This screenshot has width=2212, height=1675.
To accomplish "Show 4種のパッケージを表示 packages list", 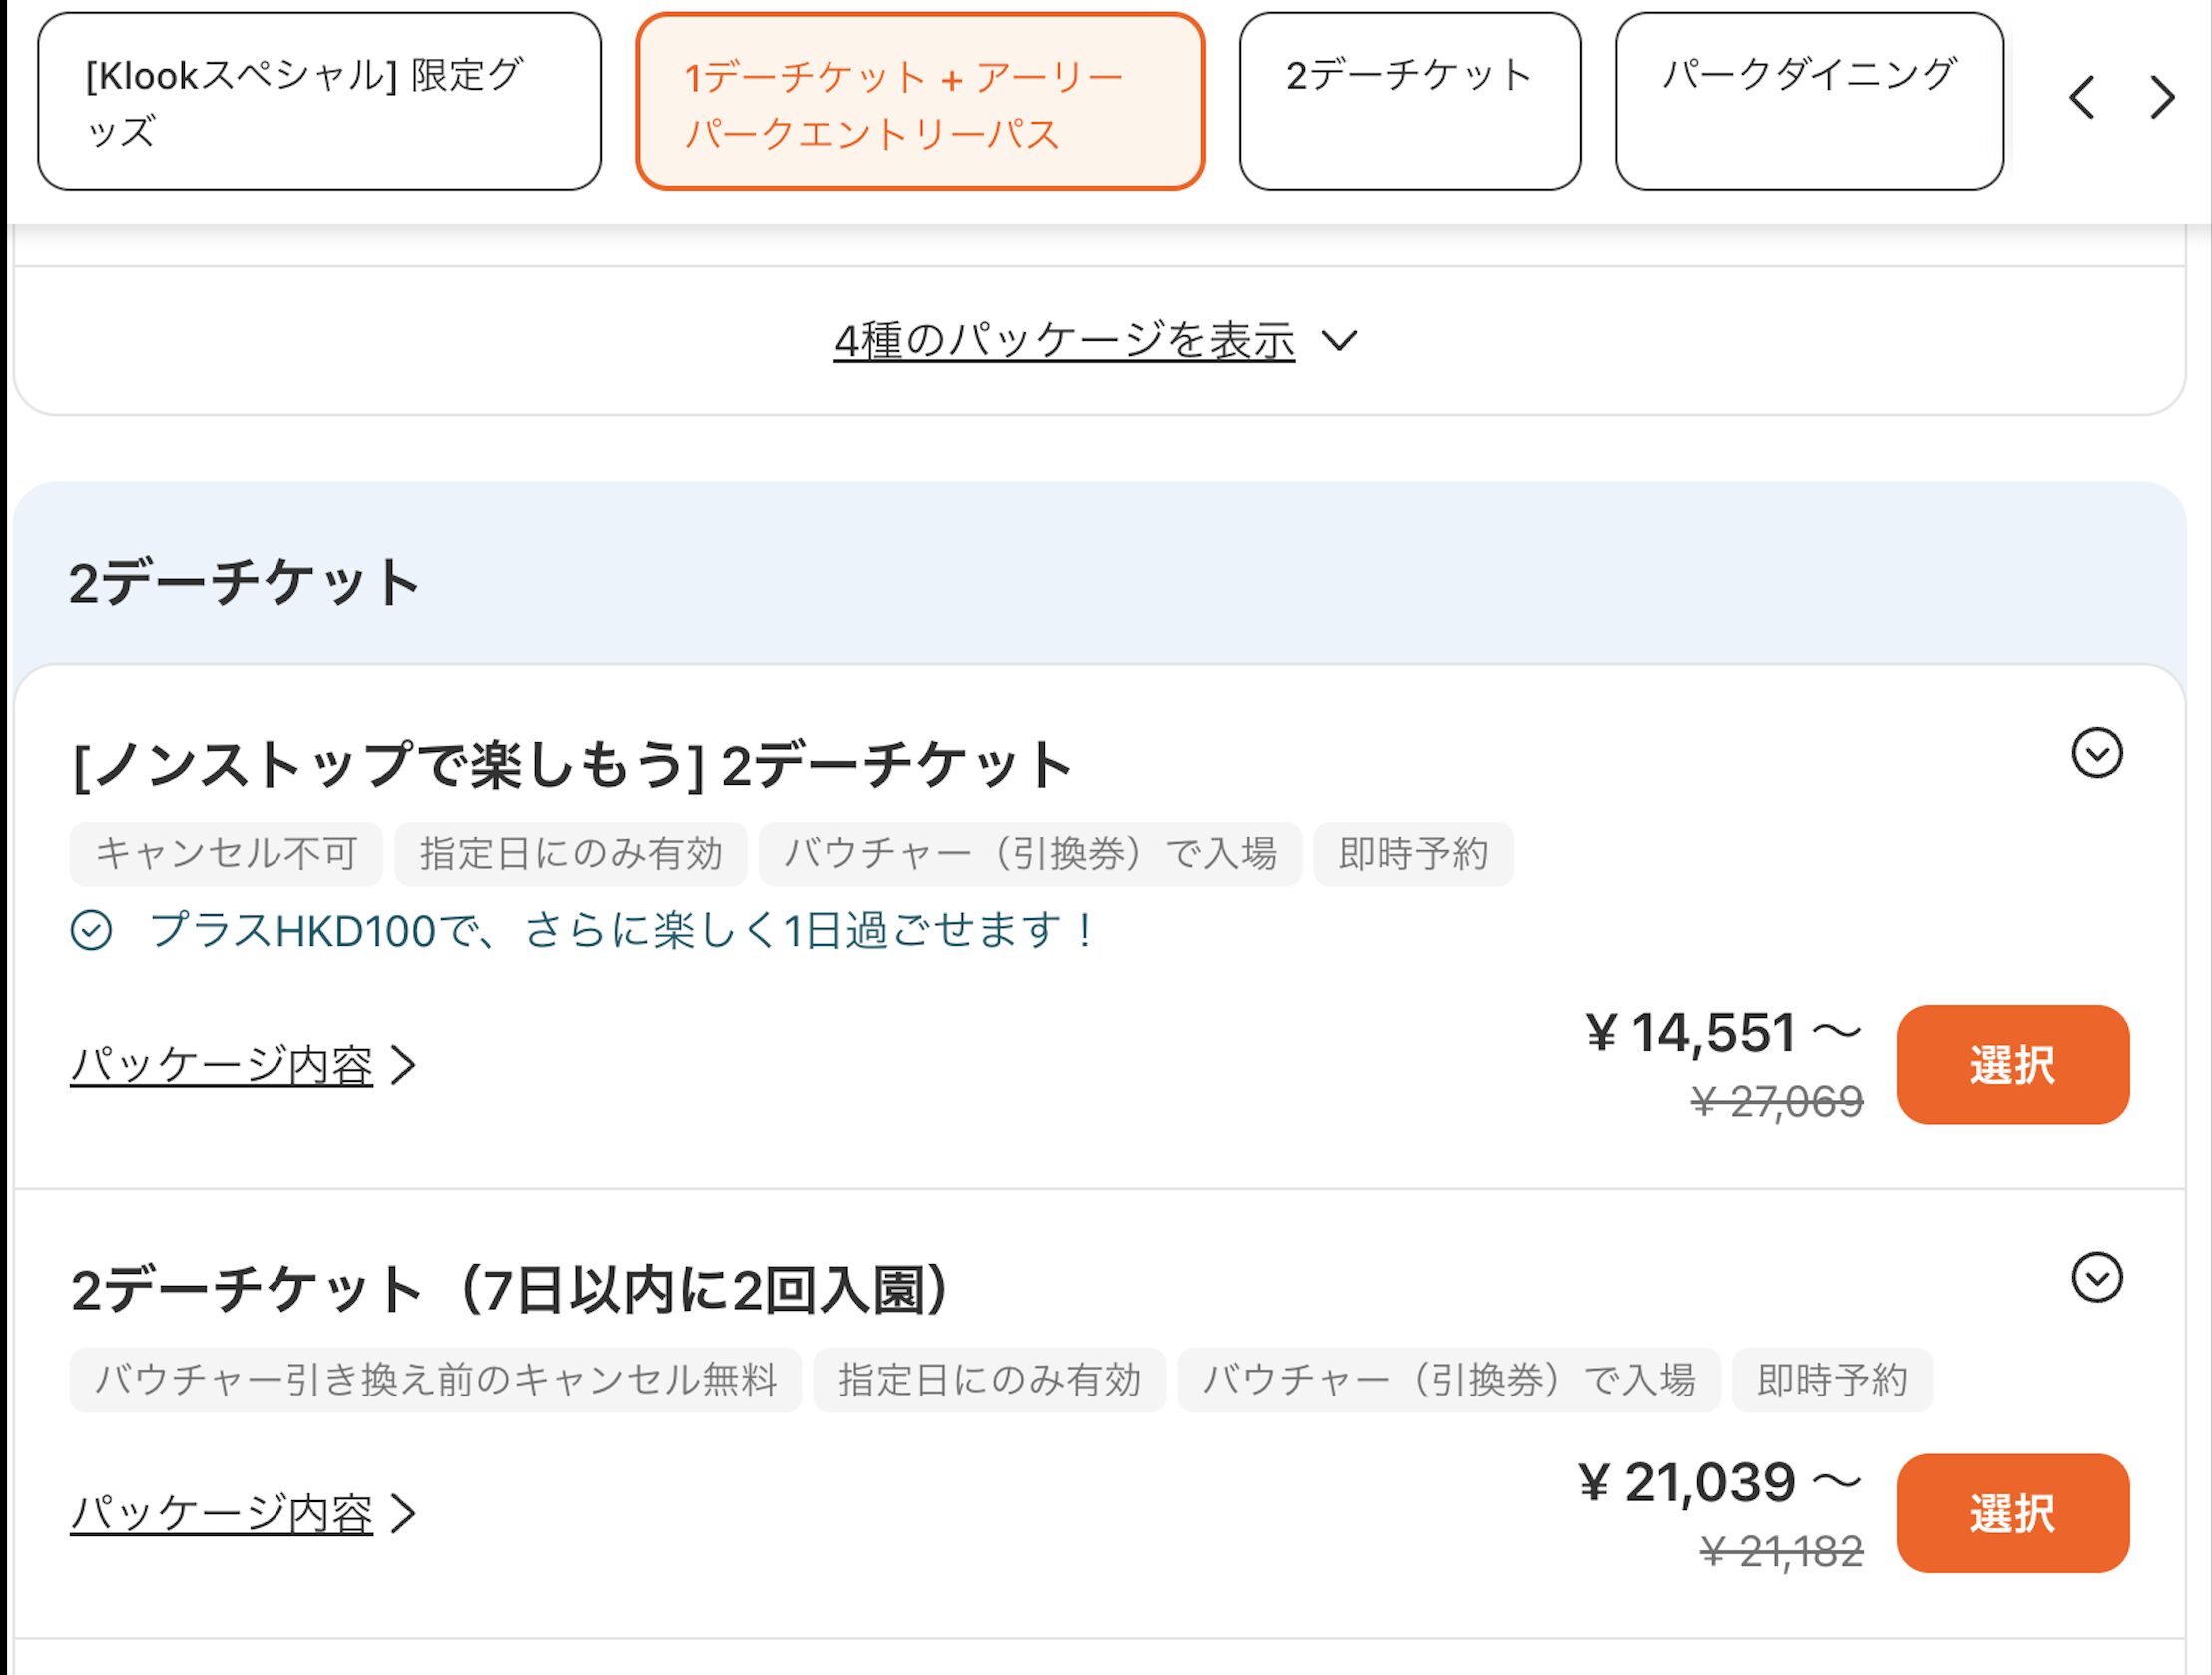I will [1064, 342].
